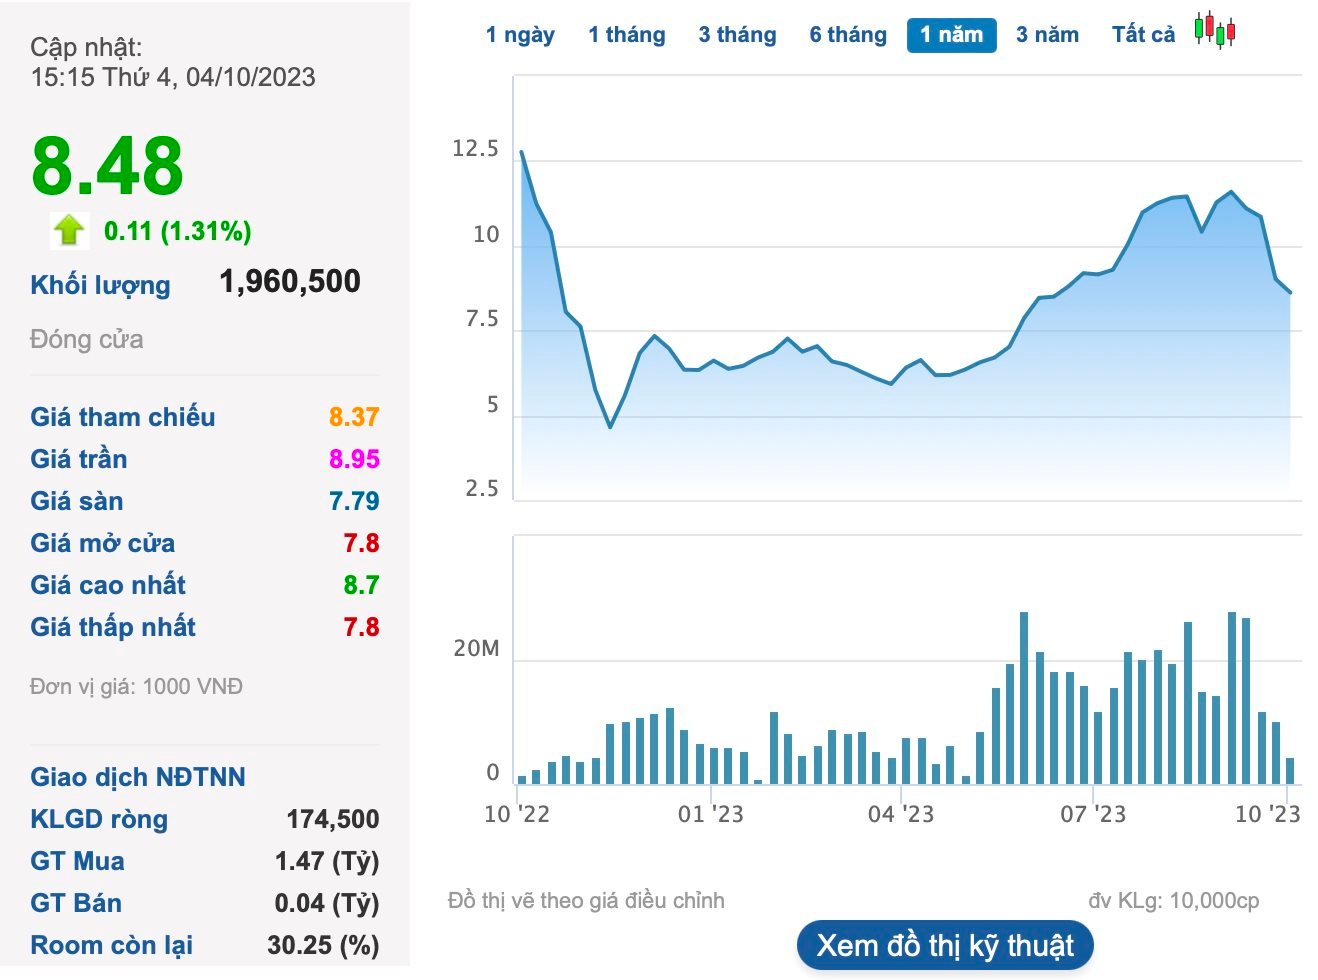
Task: Click the 'Room còn lại' label
Action: (112, 945)
